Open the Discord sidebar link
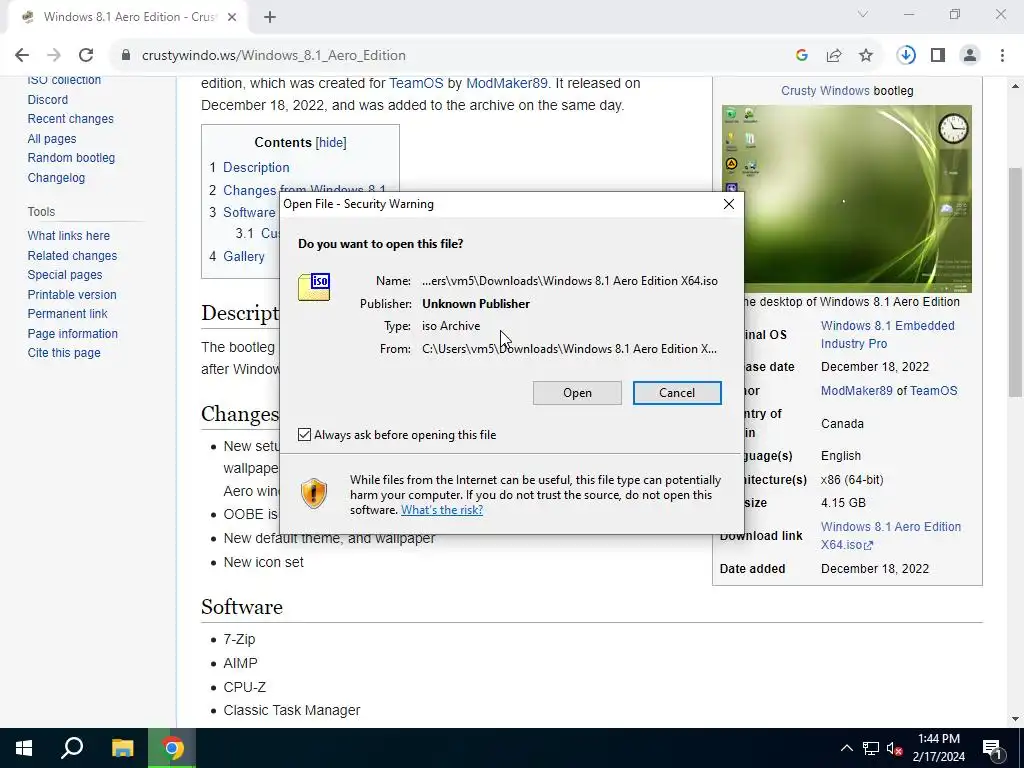The image size is (1024, 768). click(x=48, y=100)
